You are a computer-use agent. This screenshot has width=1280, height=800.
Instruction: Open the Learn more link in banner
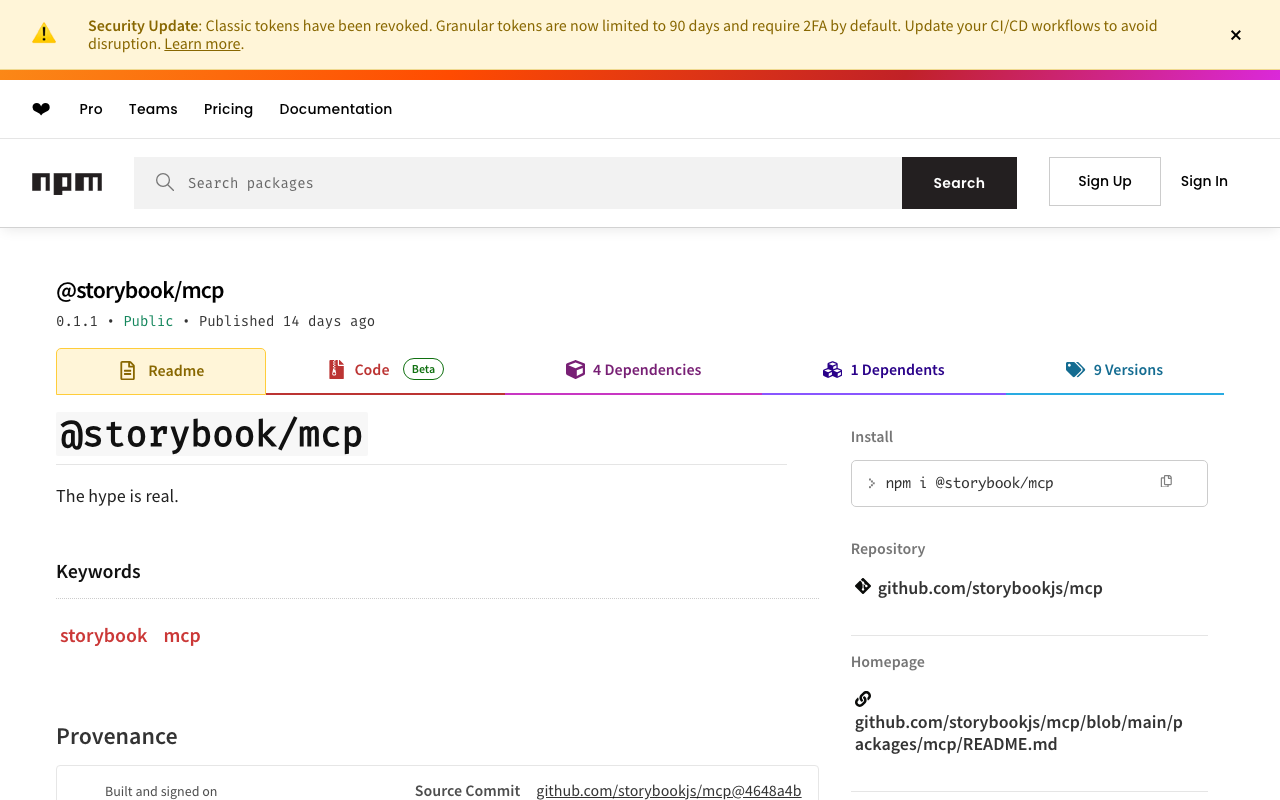tap(202, 44)
